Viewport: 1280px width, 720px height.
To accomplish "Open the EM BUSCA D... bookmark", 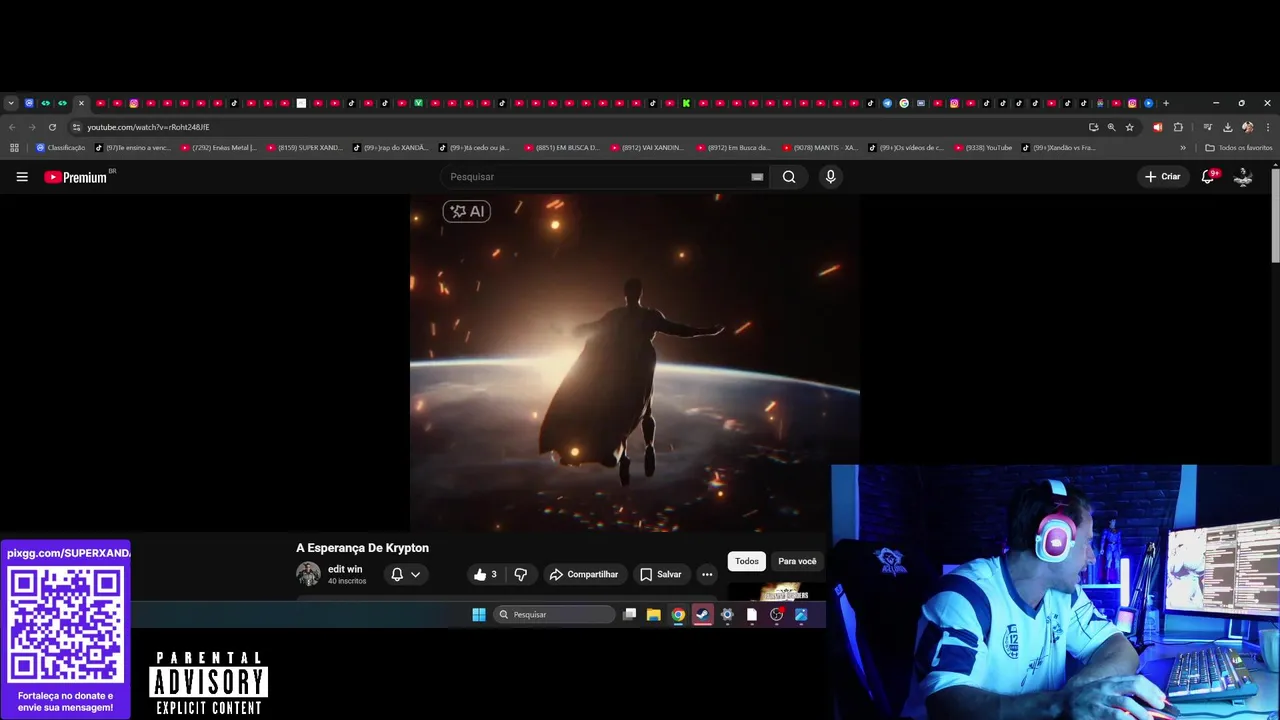I will (x=563, y=148).
